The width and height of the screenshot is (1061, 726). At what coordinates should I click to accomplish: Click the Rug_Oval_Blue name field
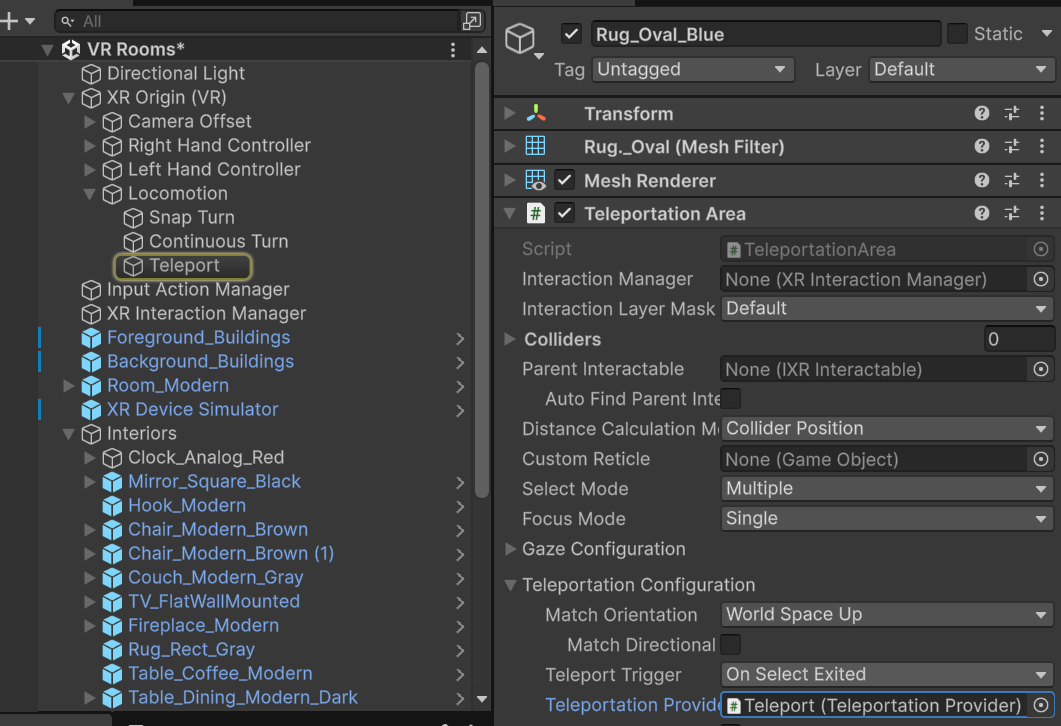tap(765, 34)
